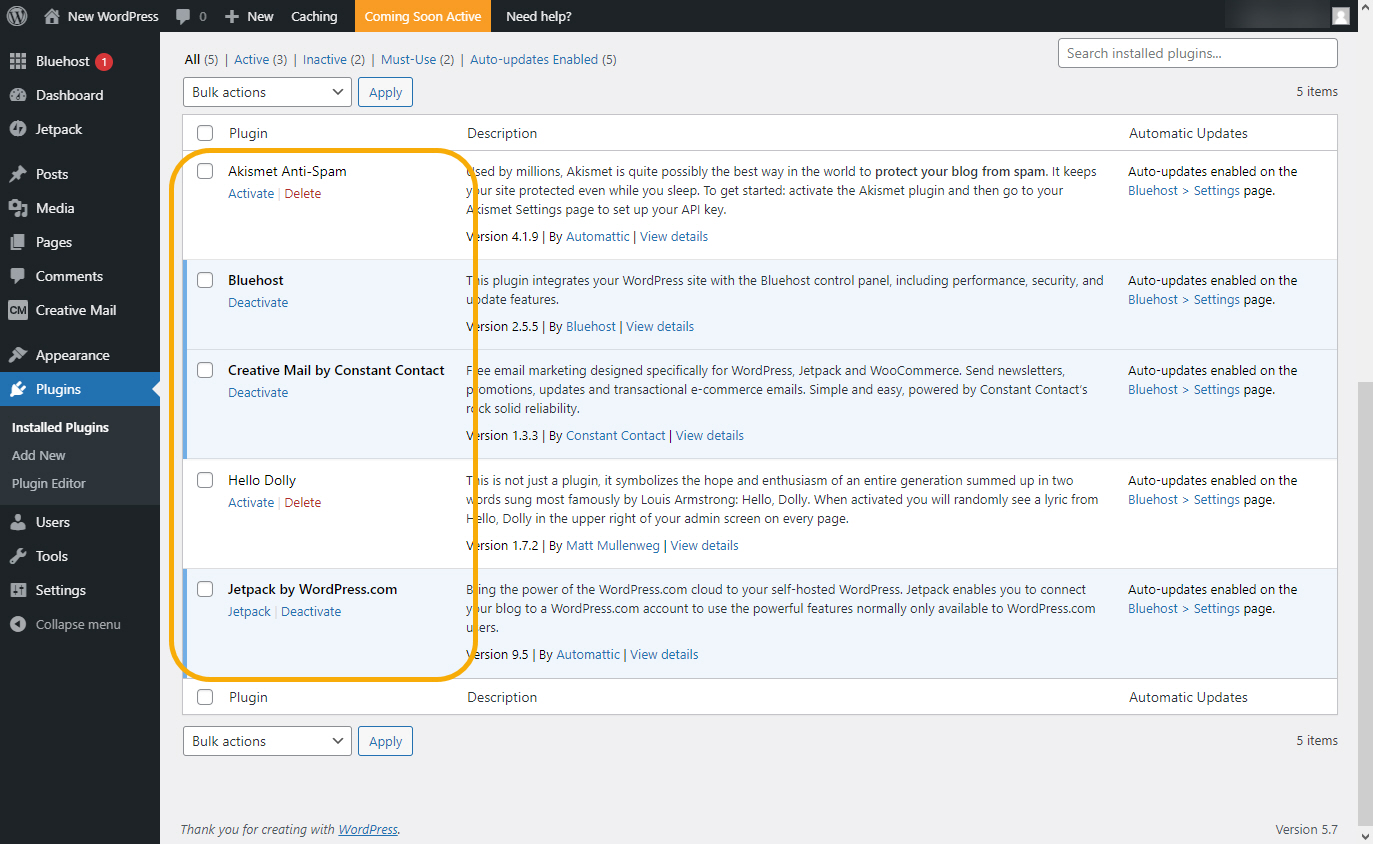1373x844 pixels.
Task: Click the top Apply button
Action: [x=385, y=92]
